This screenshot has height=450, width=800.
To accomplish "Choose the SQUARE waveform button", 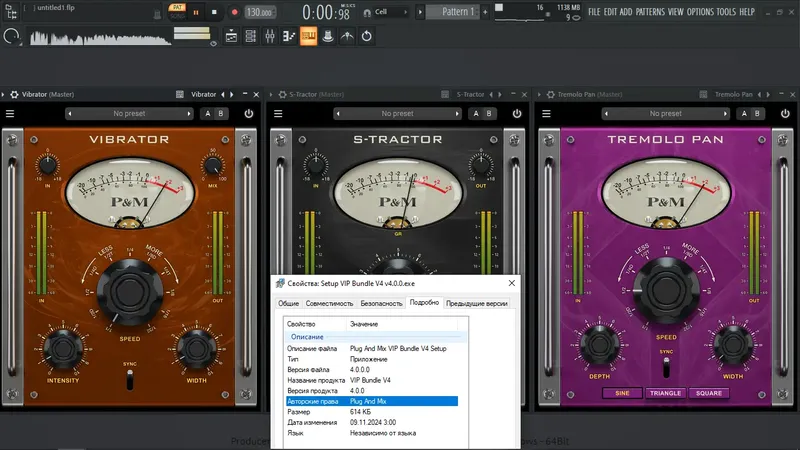I will pyautogui.click(x=707, y=393).
